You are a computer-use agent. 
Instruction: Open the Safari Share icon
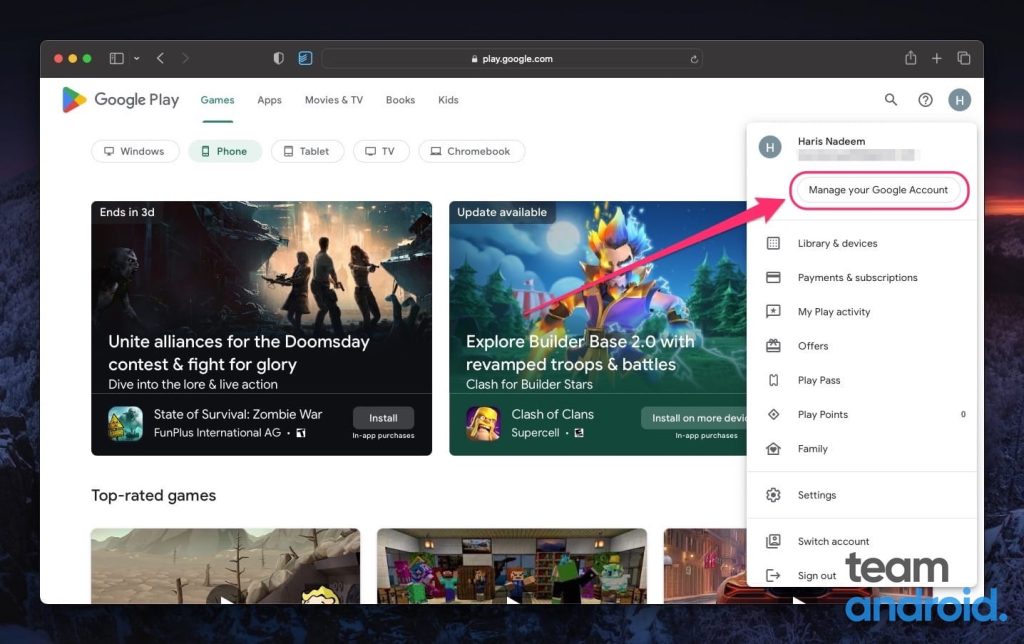coord(910,59)
